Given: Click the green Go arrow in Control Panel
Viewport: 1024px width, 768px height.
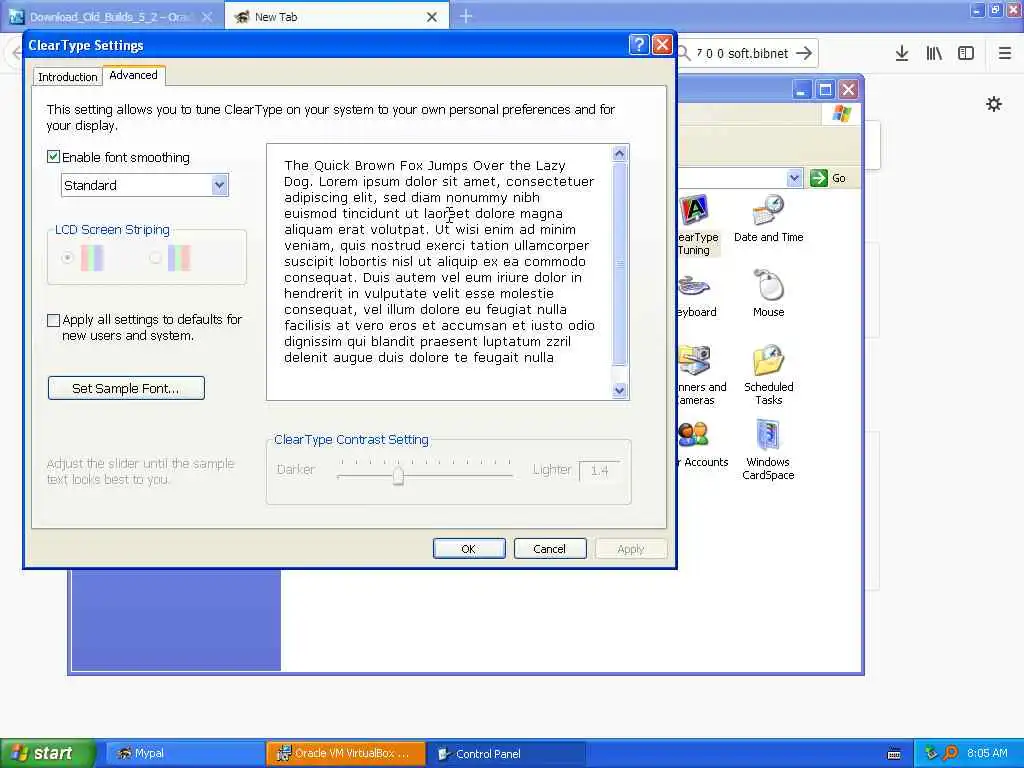Looking at the screenshot, I should pyautogui.click(x=818, y=178).
